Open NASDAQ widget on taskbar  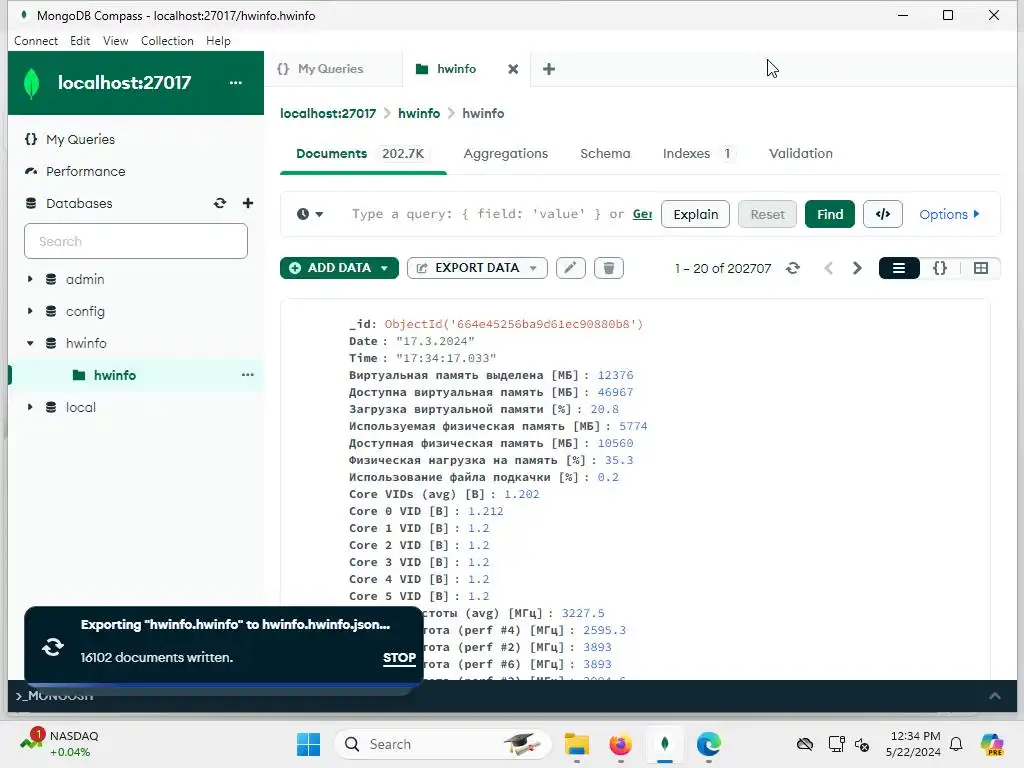59,744
